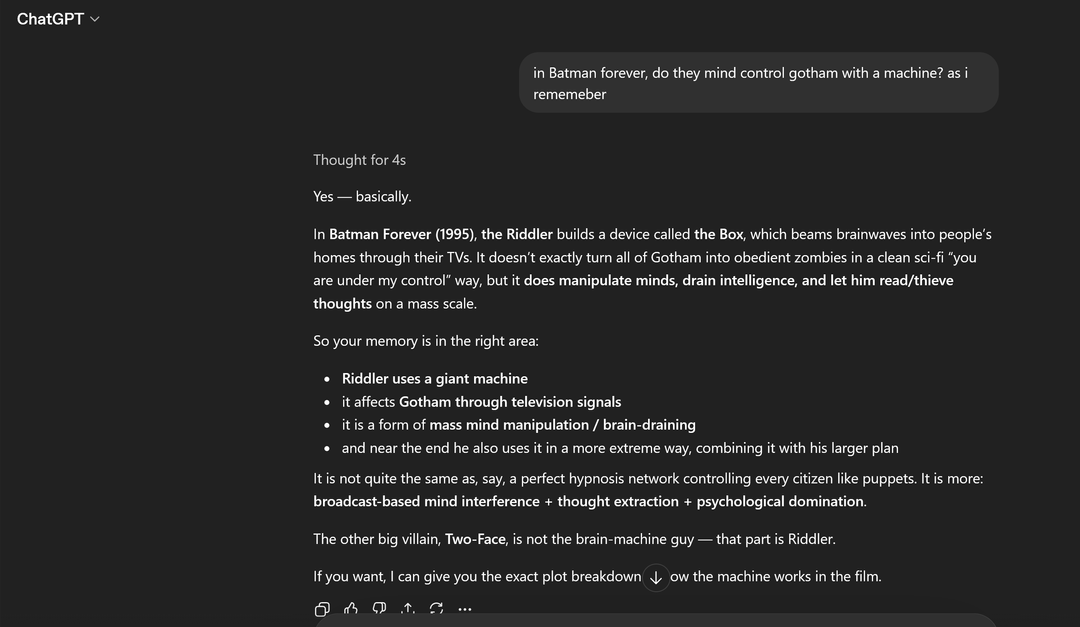Share the response with the share icon
The width and height of the screenshot is (1080, 627).
click(x=408, y=609)
